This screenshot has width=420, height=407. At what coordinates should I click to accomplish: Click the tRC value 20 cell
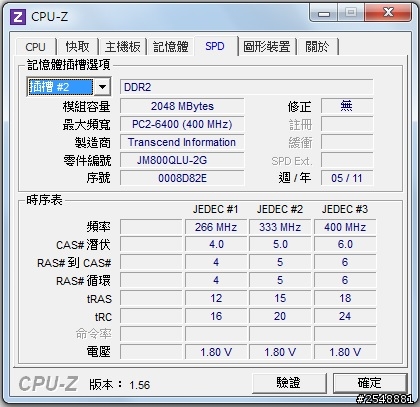280,316
